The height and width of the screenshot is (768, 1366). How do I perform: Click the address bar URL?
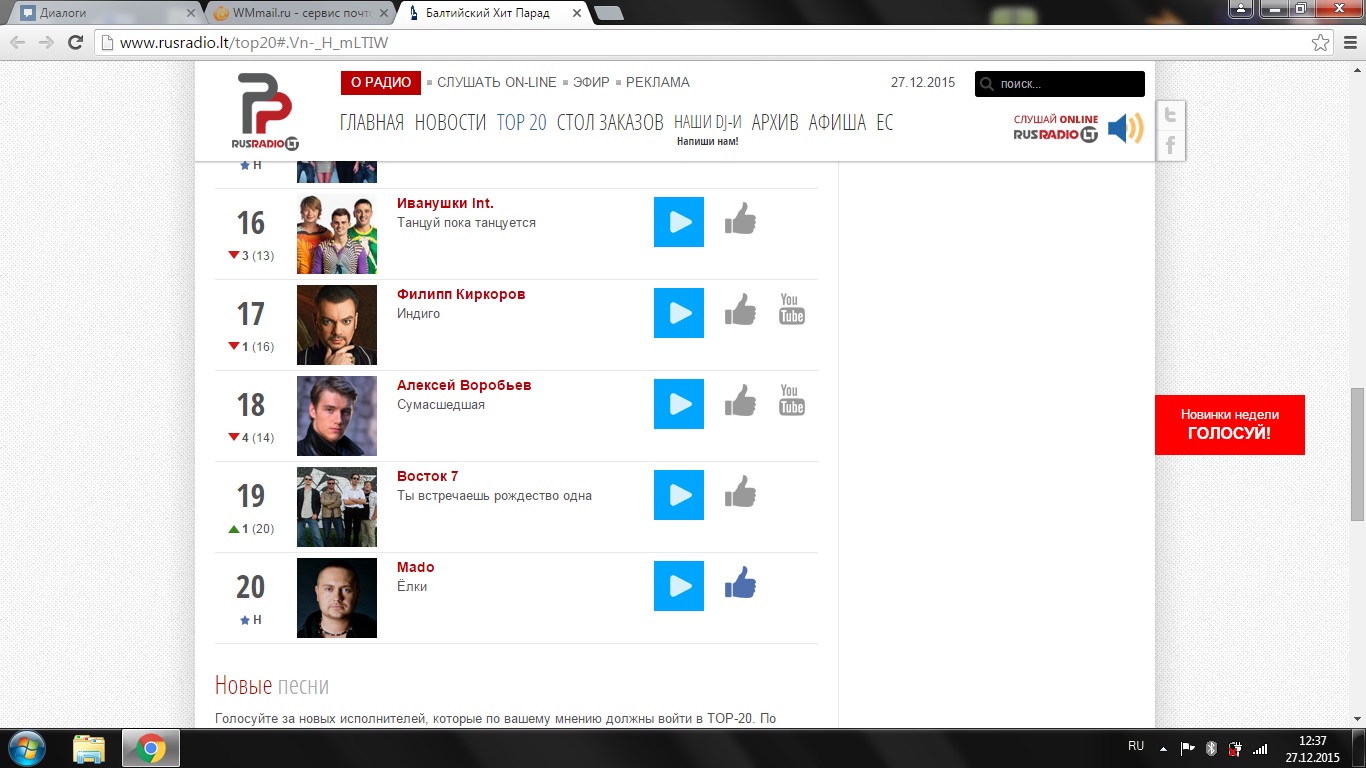tap(253, 43)
